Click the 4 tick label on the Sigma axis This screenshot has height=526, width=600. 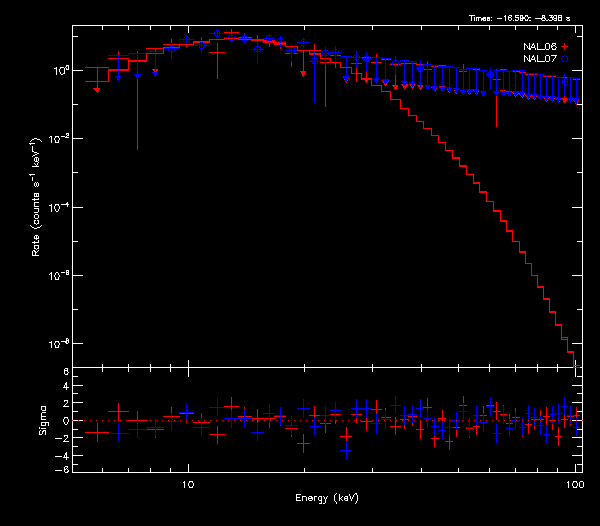[x=65, y=388]
